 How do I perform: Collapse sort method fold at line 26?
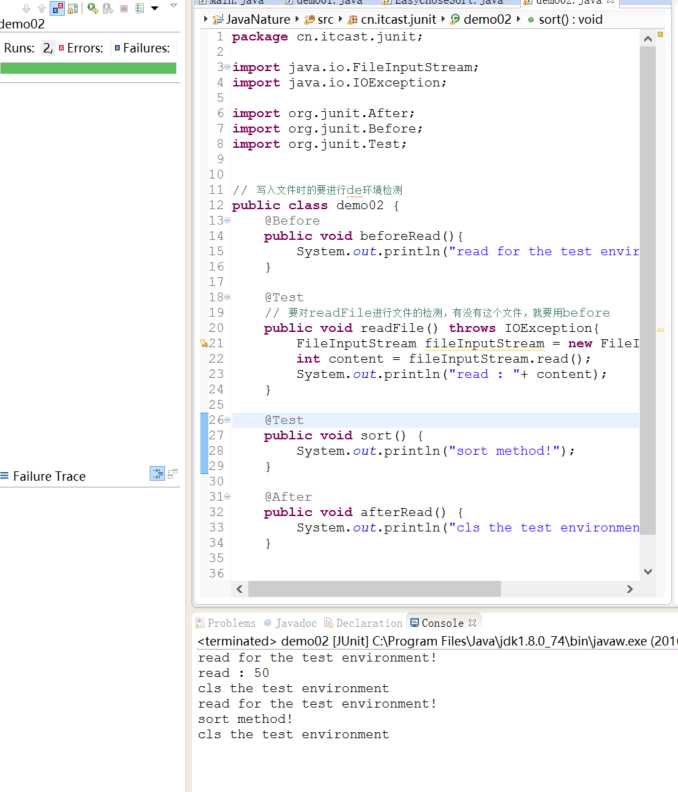tap(227, 420)
